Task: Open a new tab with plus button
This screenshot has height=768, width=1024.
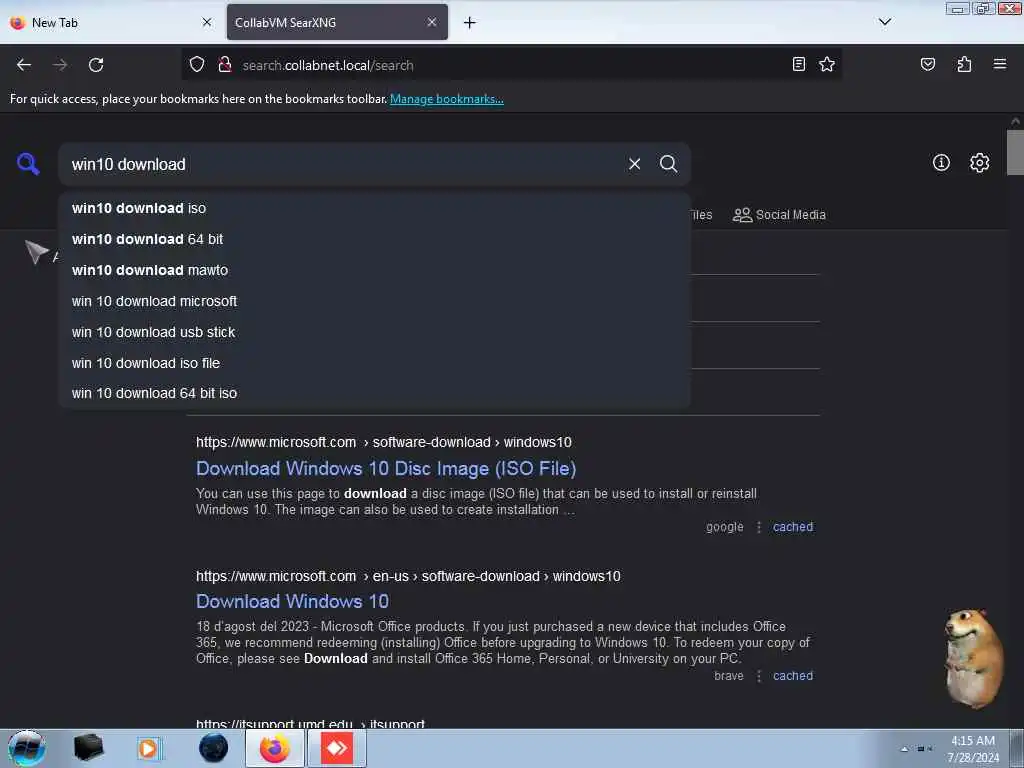Action: [x=470, y=23]
